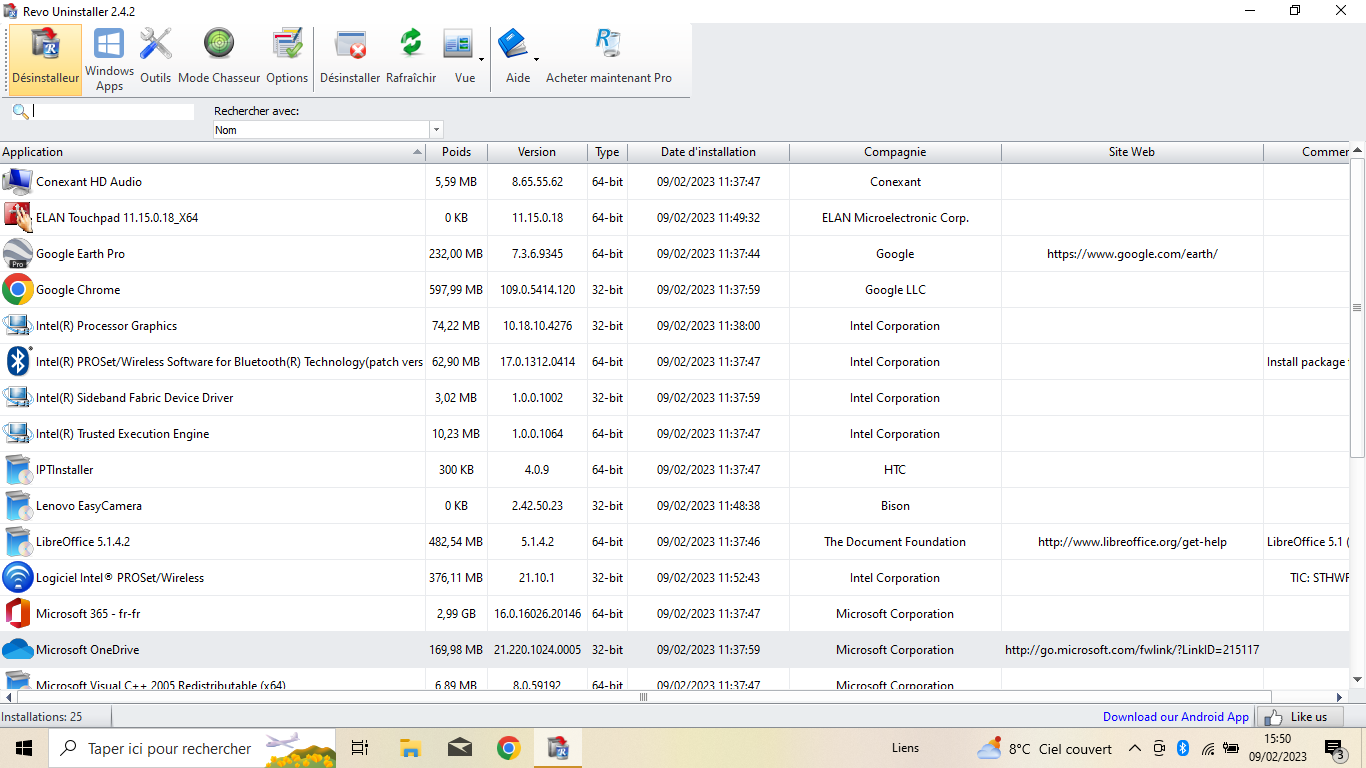Click the 597,99 MB size cell
Image resolution: width=1366 pixels, height=768 pixels.
[x=456, y=290]
